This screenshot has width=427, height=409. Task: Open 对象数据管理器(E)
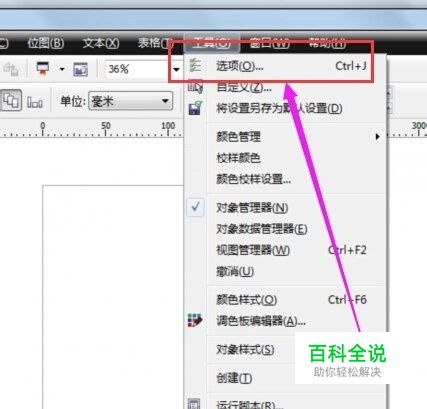(x=285, y=229)
